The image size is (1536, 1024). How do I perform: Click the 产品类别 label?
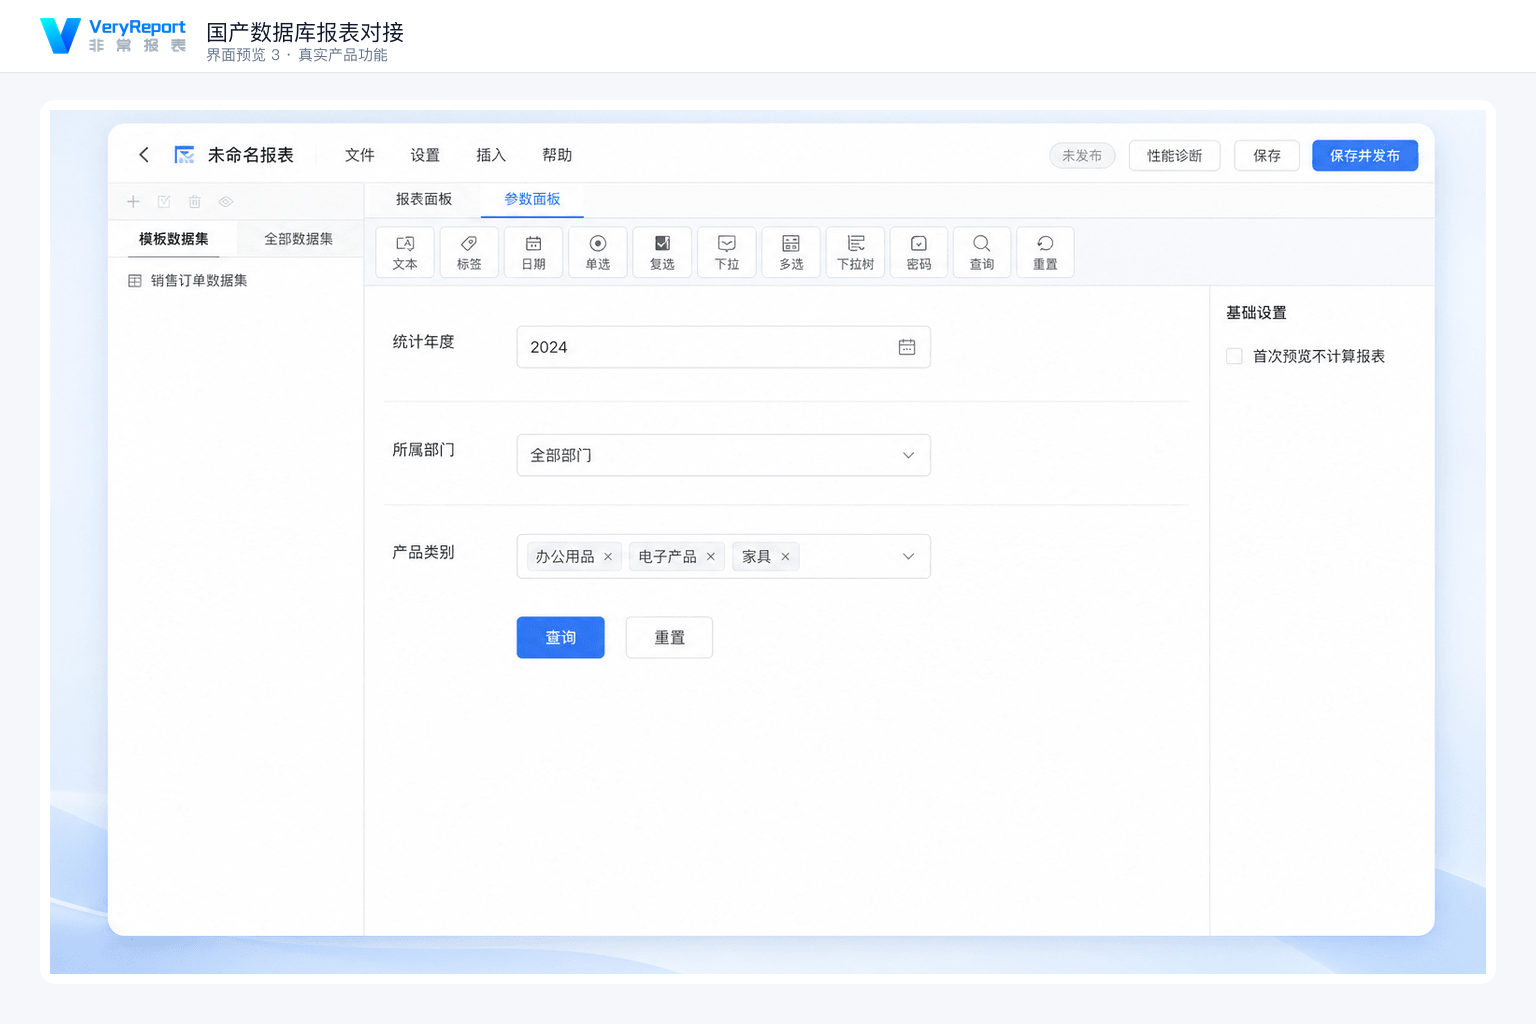point(423,552)
